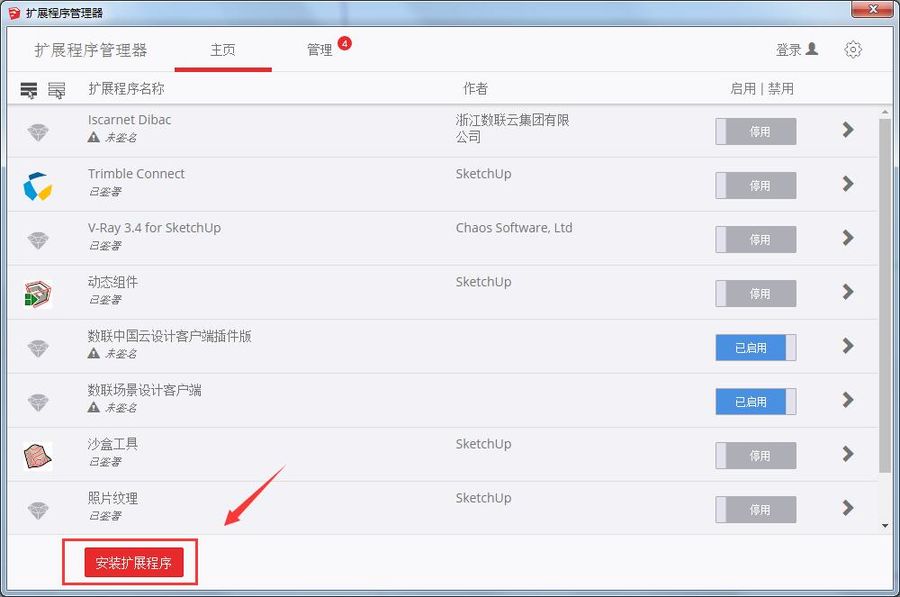900x597 pixels.
Task: Click the 照片纹理 gem icon
Action: pos(38,510)
